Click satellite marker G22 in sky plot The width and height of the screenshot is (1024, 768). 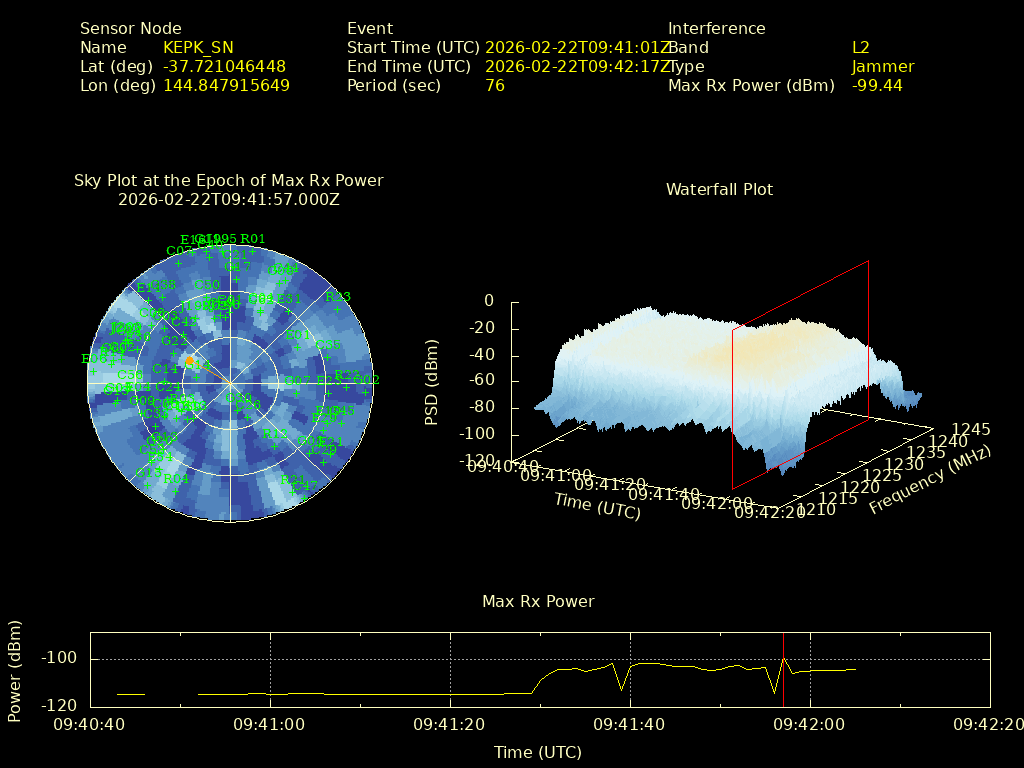click(174, 341)
